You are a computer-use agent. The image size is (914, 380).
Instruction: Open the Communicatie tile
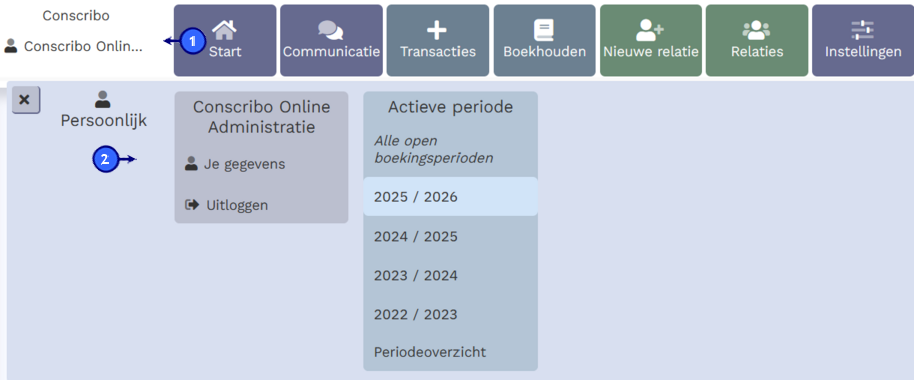[x=331, y=41]
